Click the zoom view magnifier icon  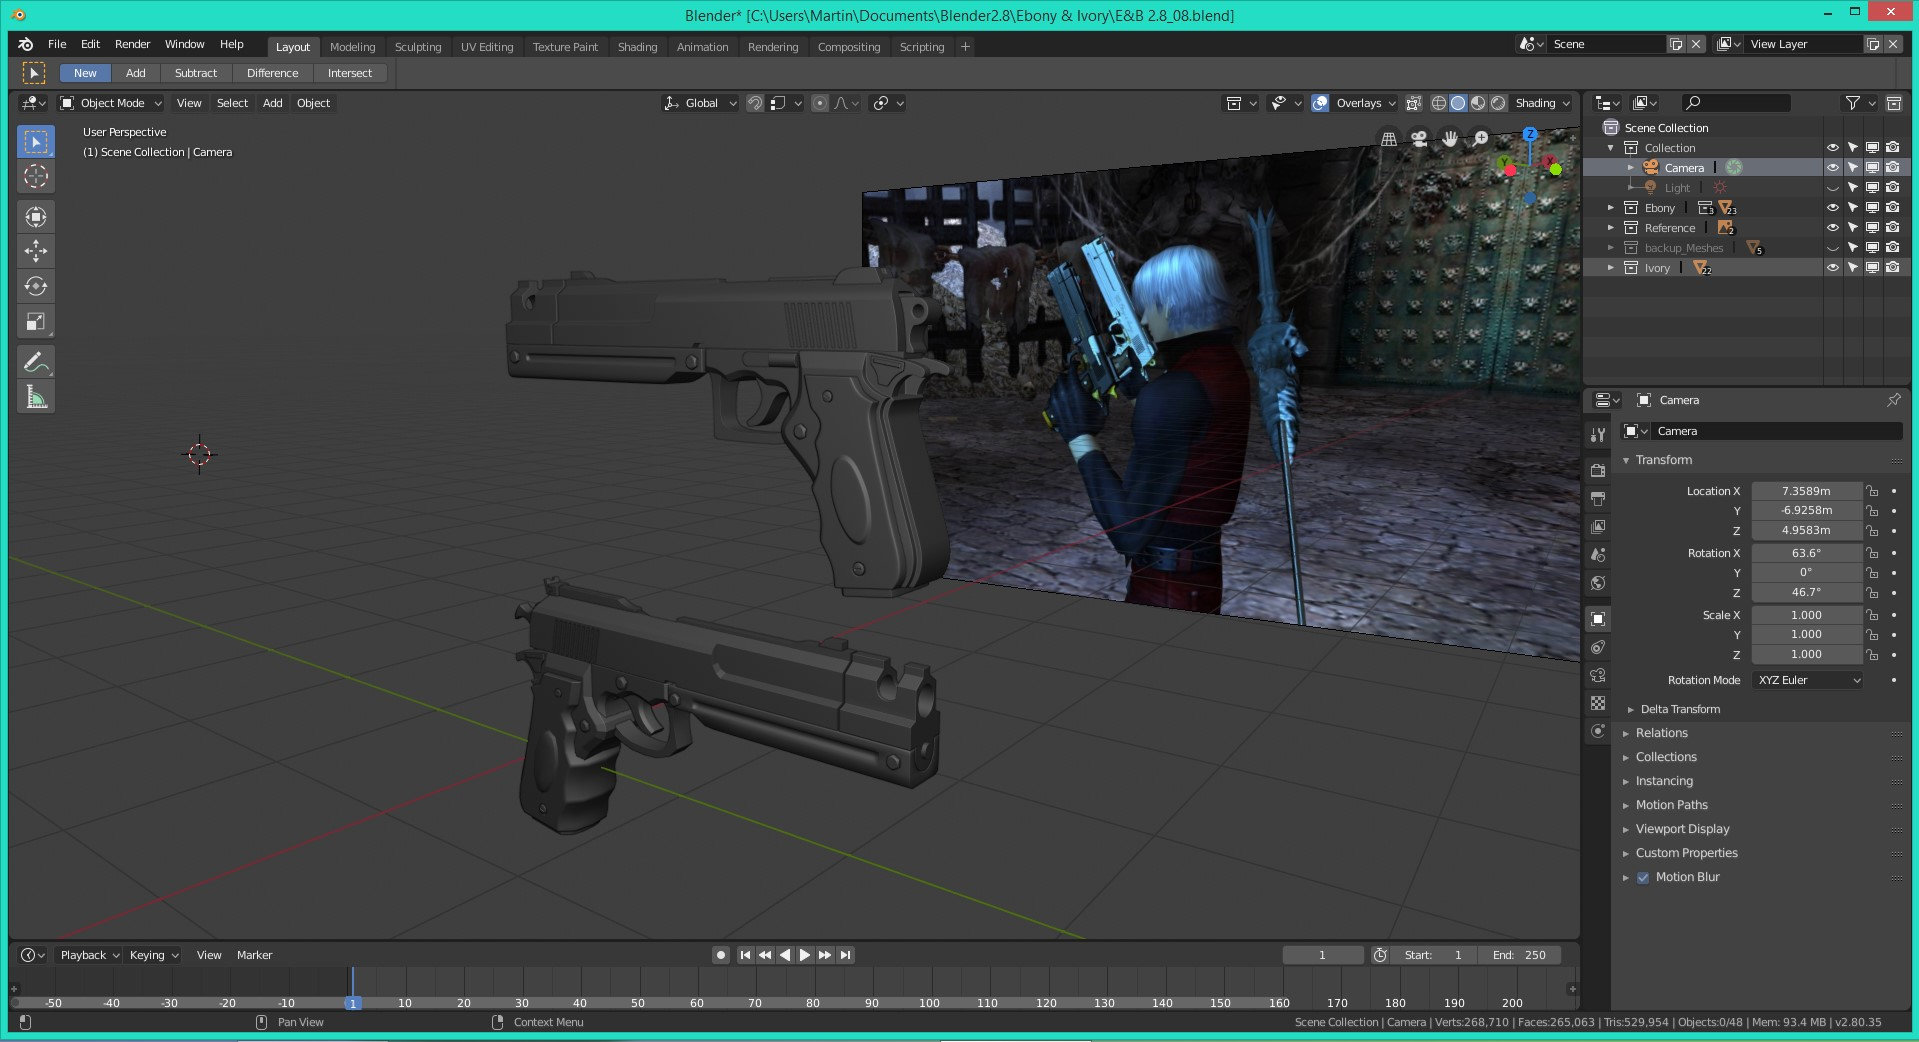pyautogui.click(x=1481, y=139)
